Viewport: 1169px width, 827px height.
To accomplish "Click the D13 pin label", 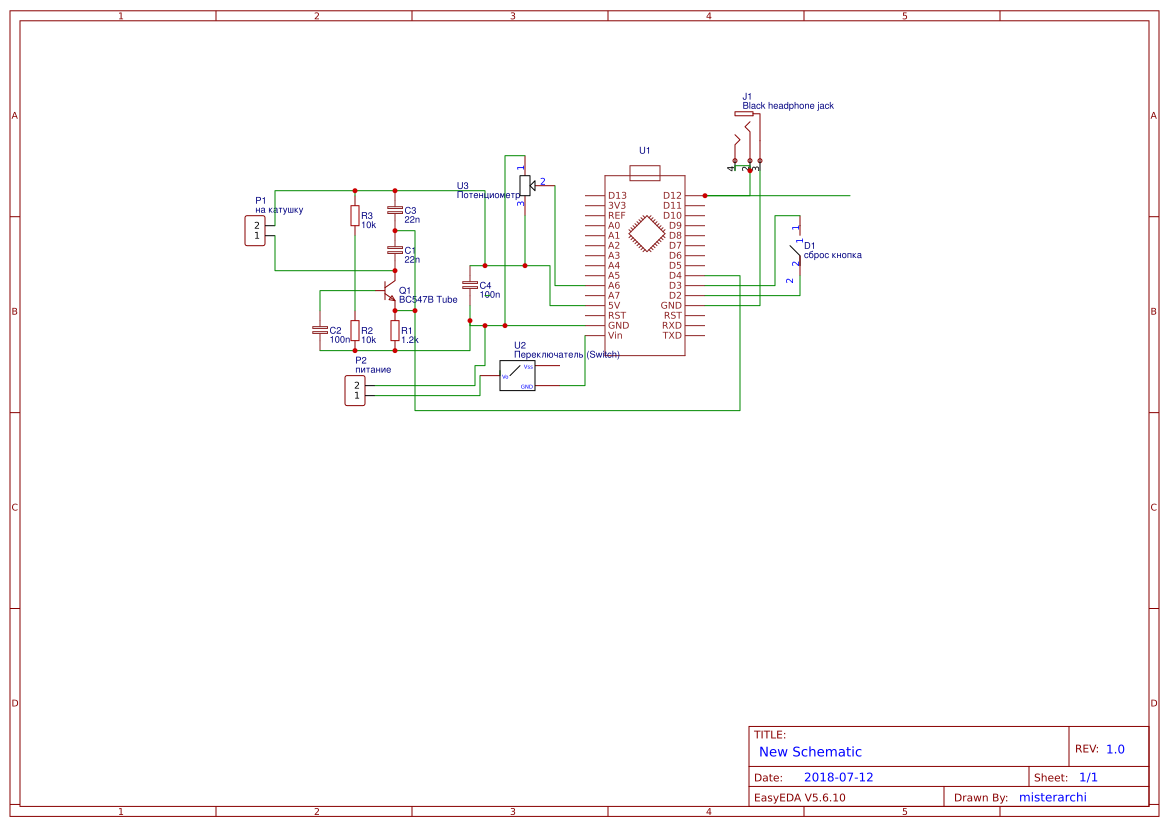I will coord(617,196).
